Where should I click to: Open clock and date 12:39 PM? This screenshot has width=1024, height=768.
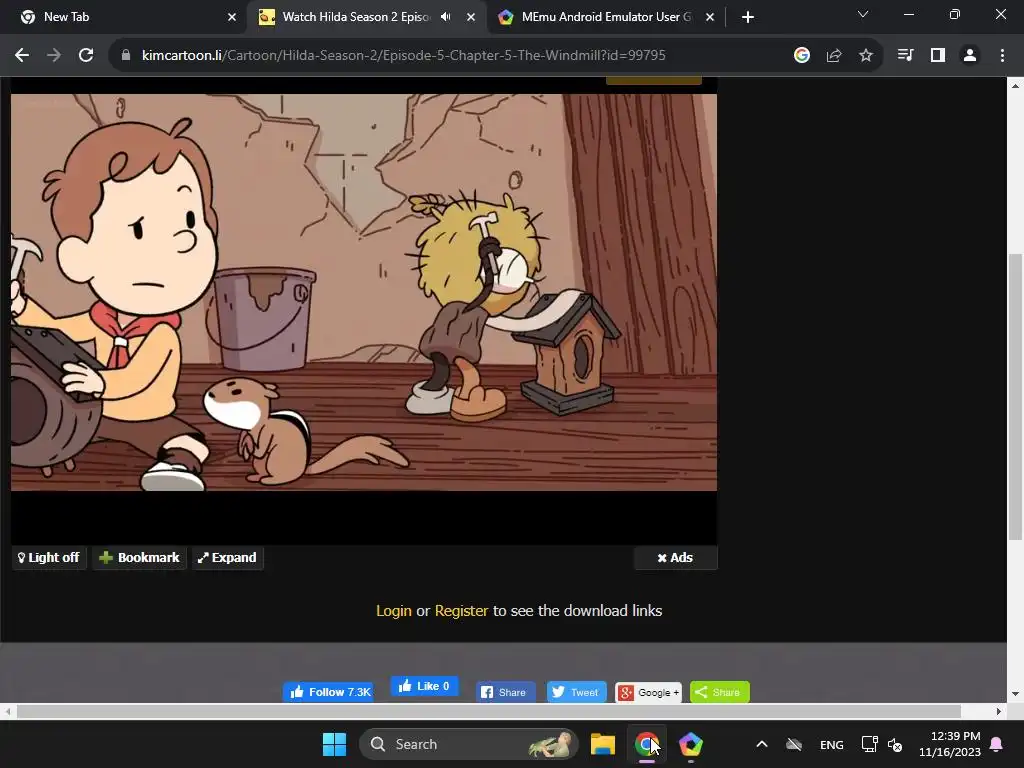(x=950, y=744)
